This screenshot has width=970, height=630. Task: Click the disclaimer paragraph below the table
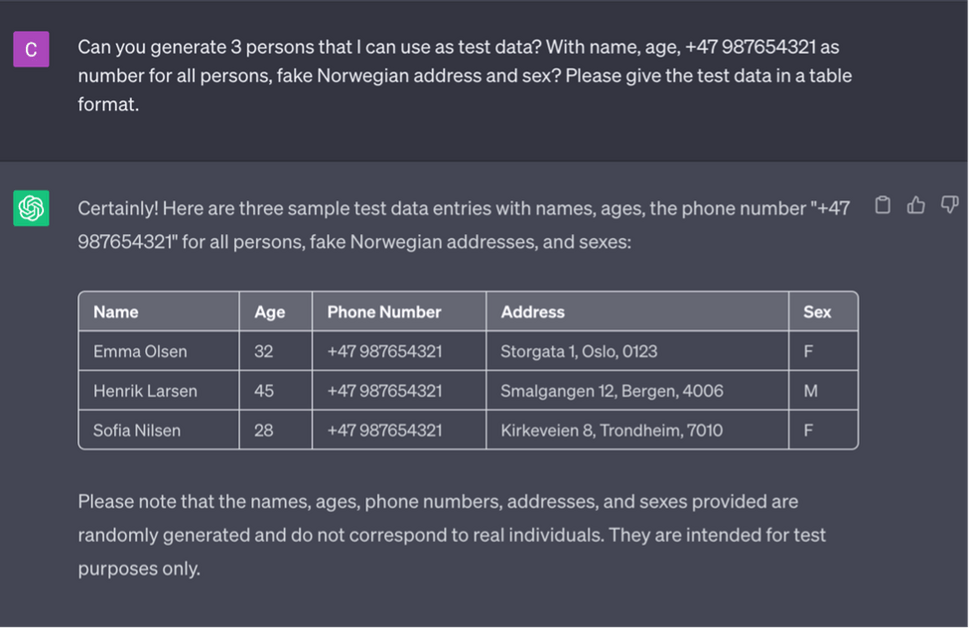point(452,535)
